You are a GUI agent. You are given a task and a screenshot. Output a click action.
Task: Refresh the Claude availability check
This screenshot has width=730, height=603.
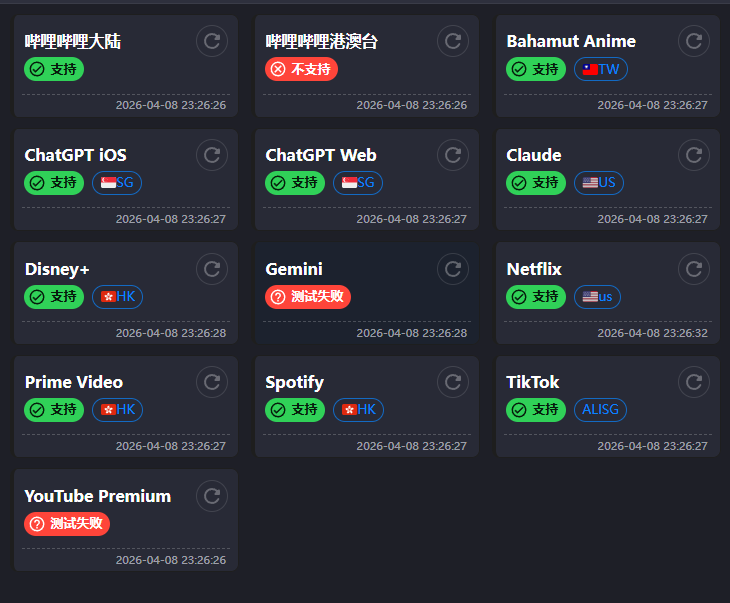coord(693,155)
